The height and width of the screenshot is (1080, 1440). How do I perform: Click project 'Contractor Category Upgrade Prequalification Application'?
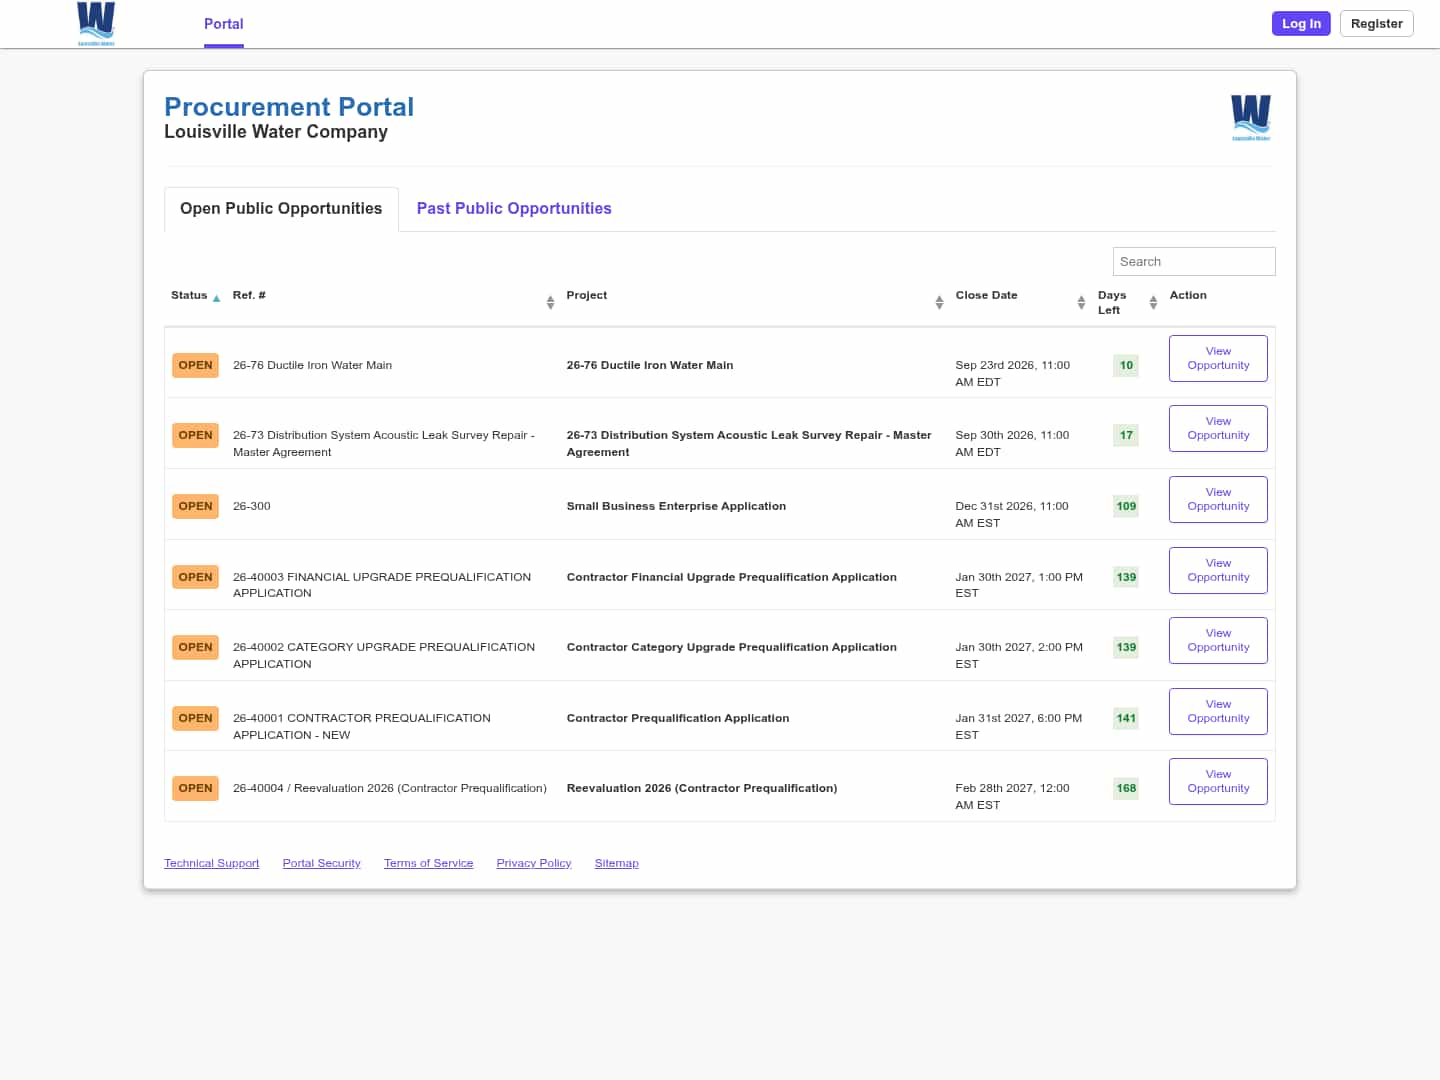pos(732,647)
